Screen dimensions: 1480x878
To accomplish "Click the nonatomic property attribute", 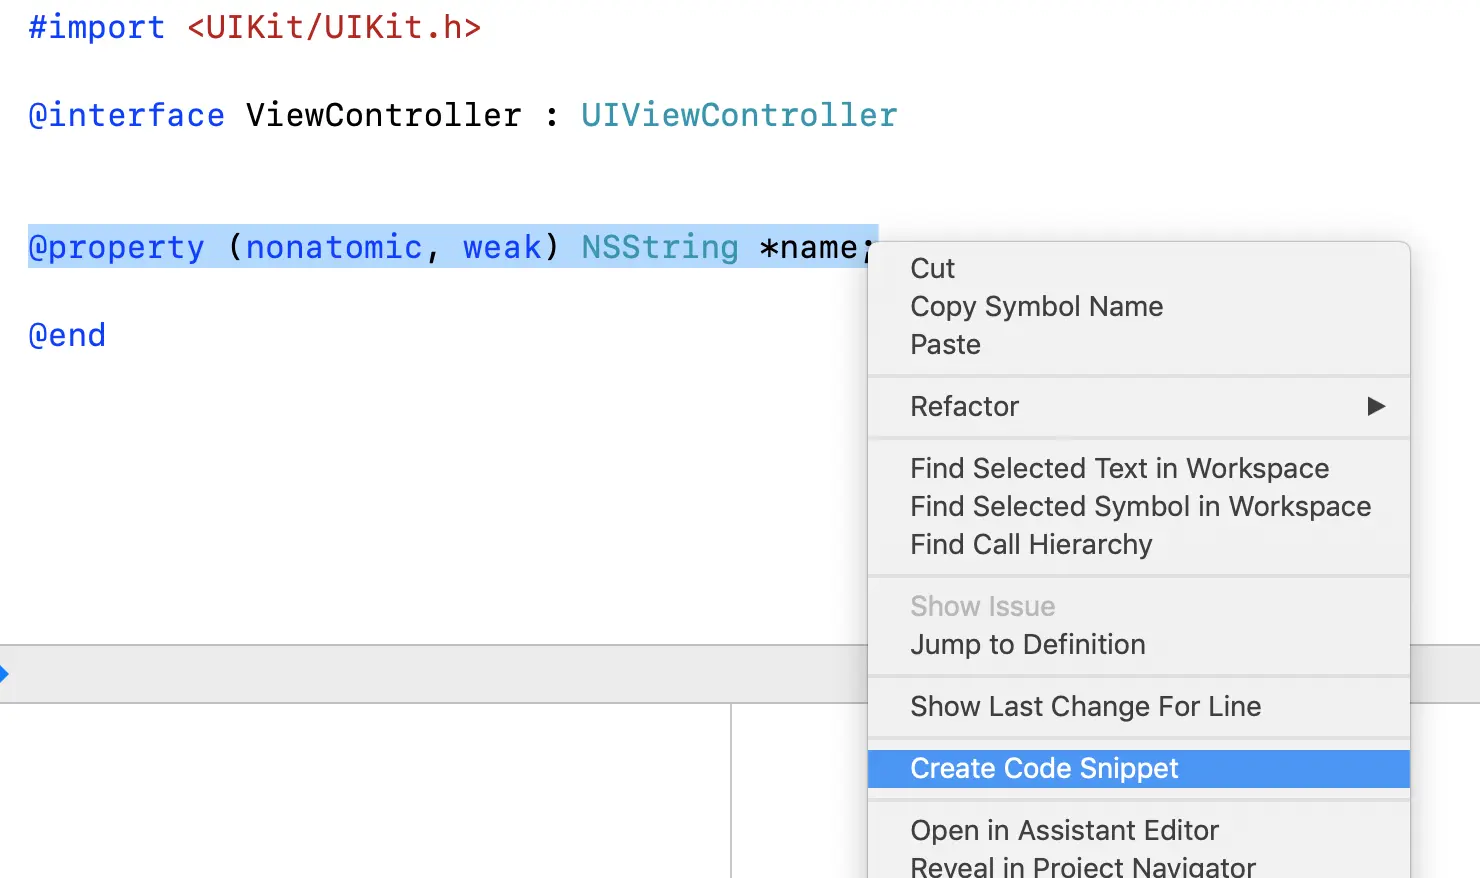I will (x=334, y=247).
